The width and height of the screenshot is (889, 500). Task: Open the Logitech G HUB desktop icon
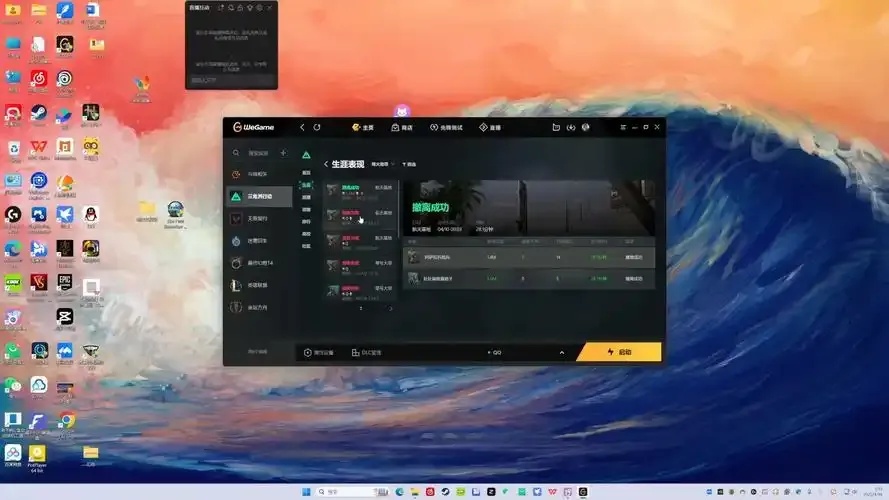coord(12,218)
